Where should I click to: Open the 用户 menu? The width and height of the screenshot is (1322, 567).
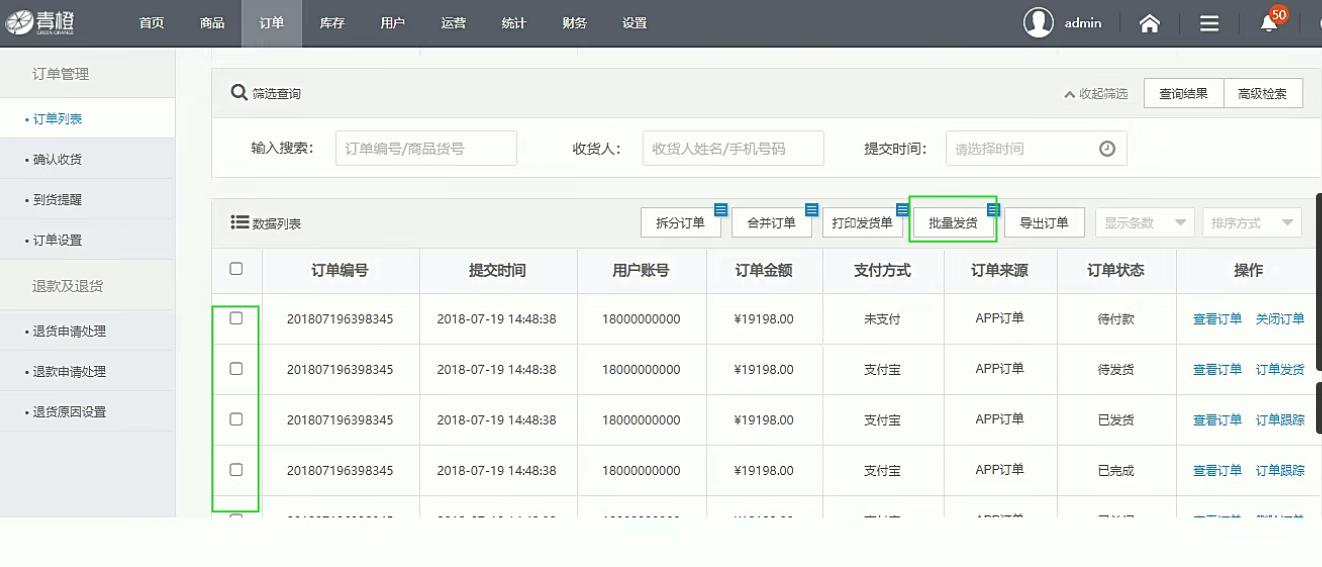point(393,23)
